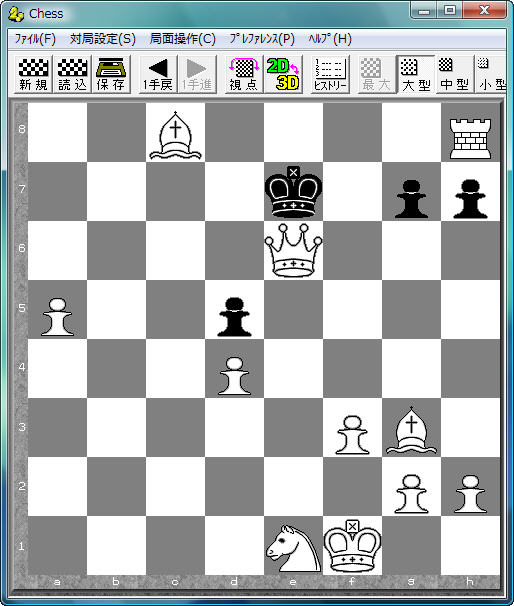The height and width of the screenshot is (606, 514).
Task: Select 最大 maximum board size
Action: (377, 74)
